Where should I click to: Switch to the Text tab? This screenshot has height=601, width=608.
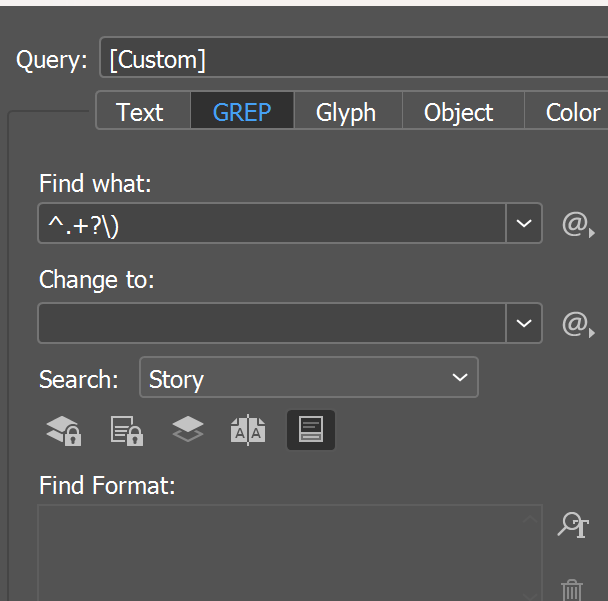[140, 112]
